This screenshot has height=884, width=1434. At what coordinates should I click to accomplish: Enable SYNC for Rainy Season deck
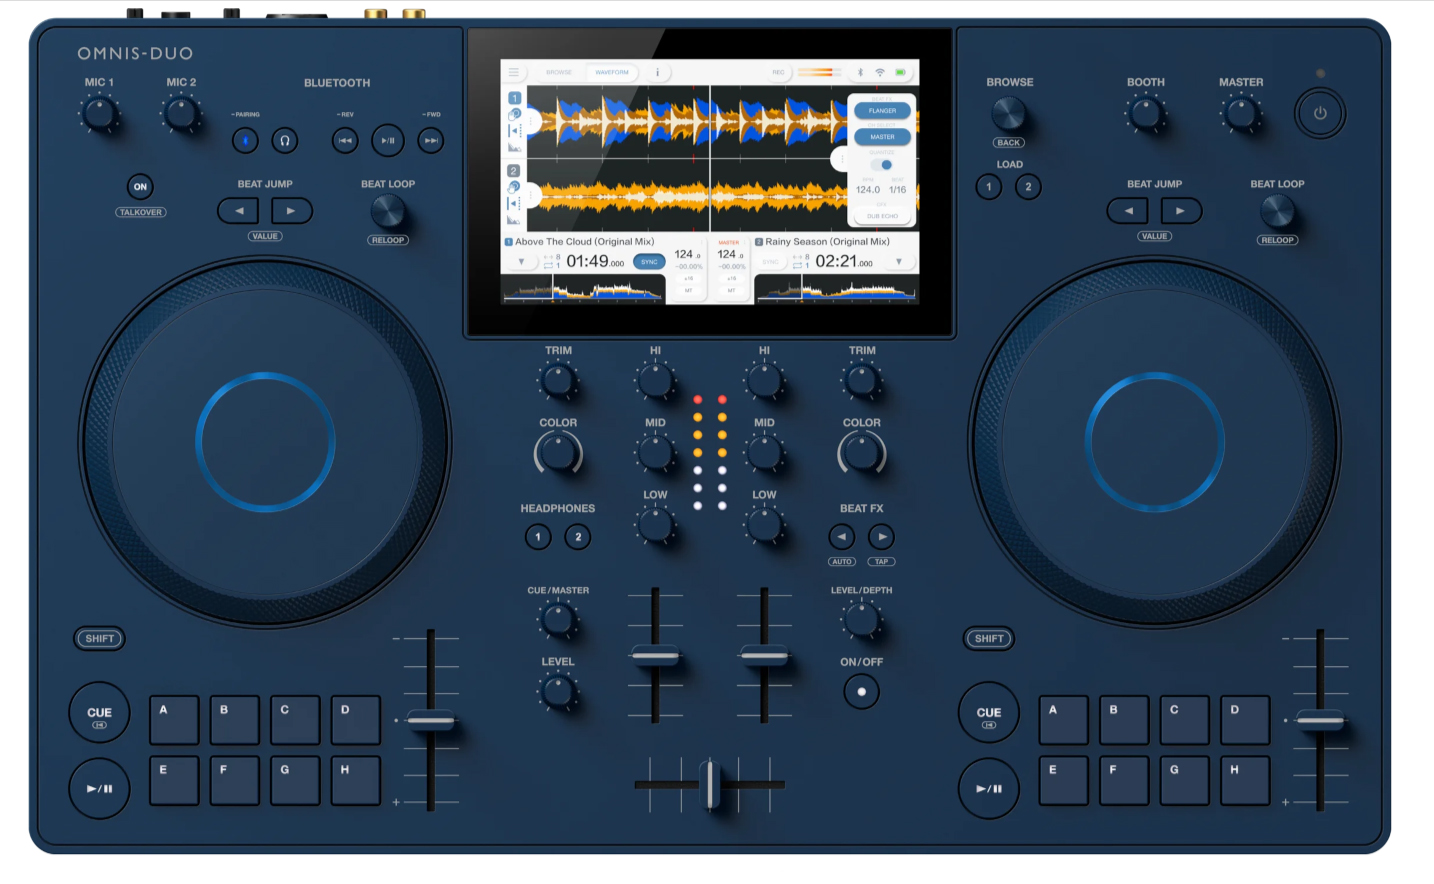coord(770,262)
